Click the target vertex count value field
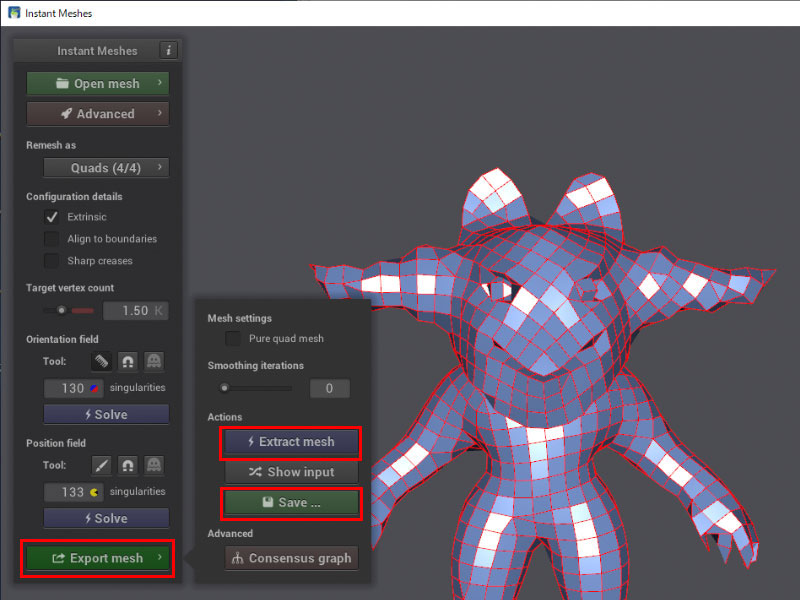This screenshot has height=600, width=800. coord(136,311)
